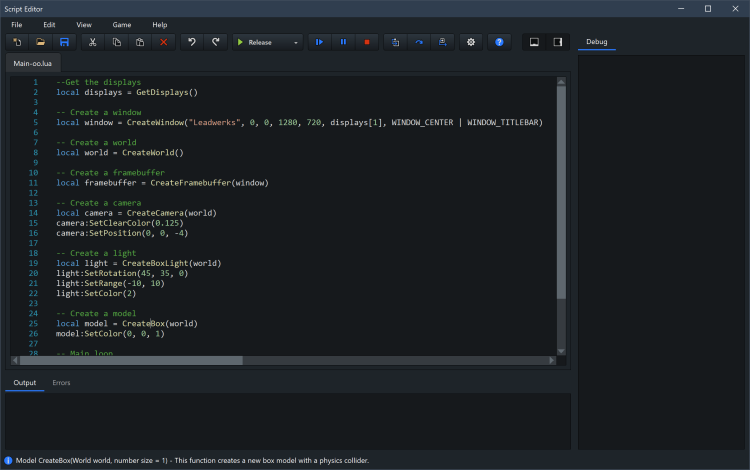750x470 pixels.
Task: Click the New file toolbar icon
Action: click(x=17, y=42)
